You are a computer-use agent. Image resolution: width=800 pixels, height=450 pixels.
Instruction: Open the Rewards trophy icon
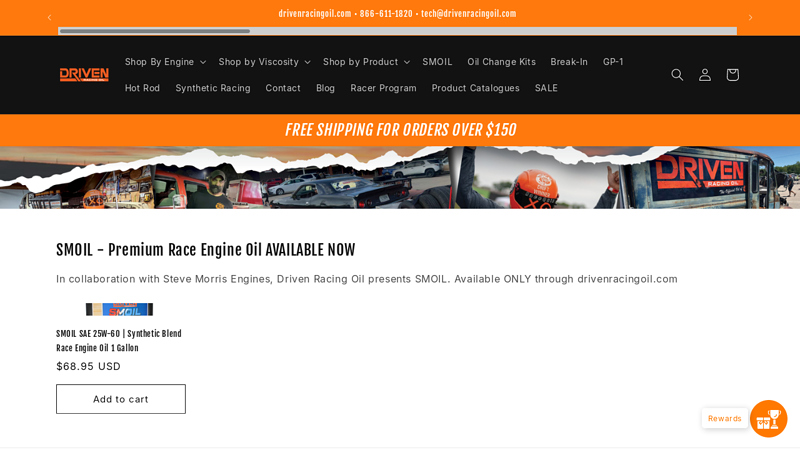(768, 418)
